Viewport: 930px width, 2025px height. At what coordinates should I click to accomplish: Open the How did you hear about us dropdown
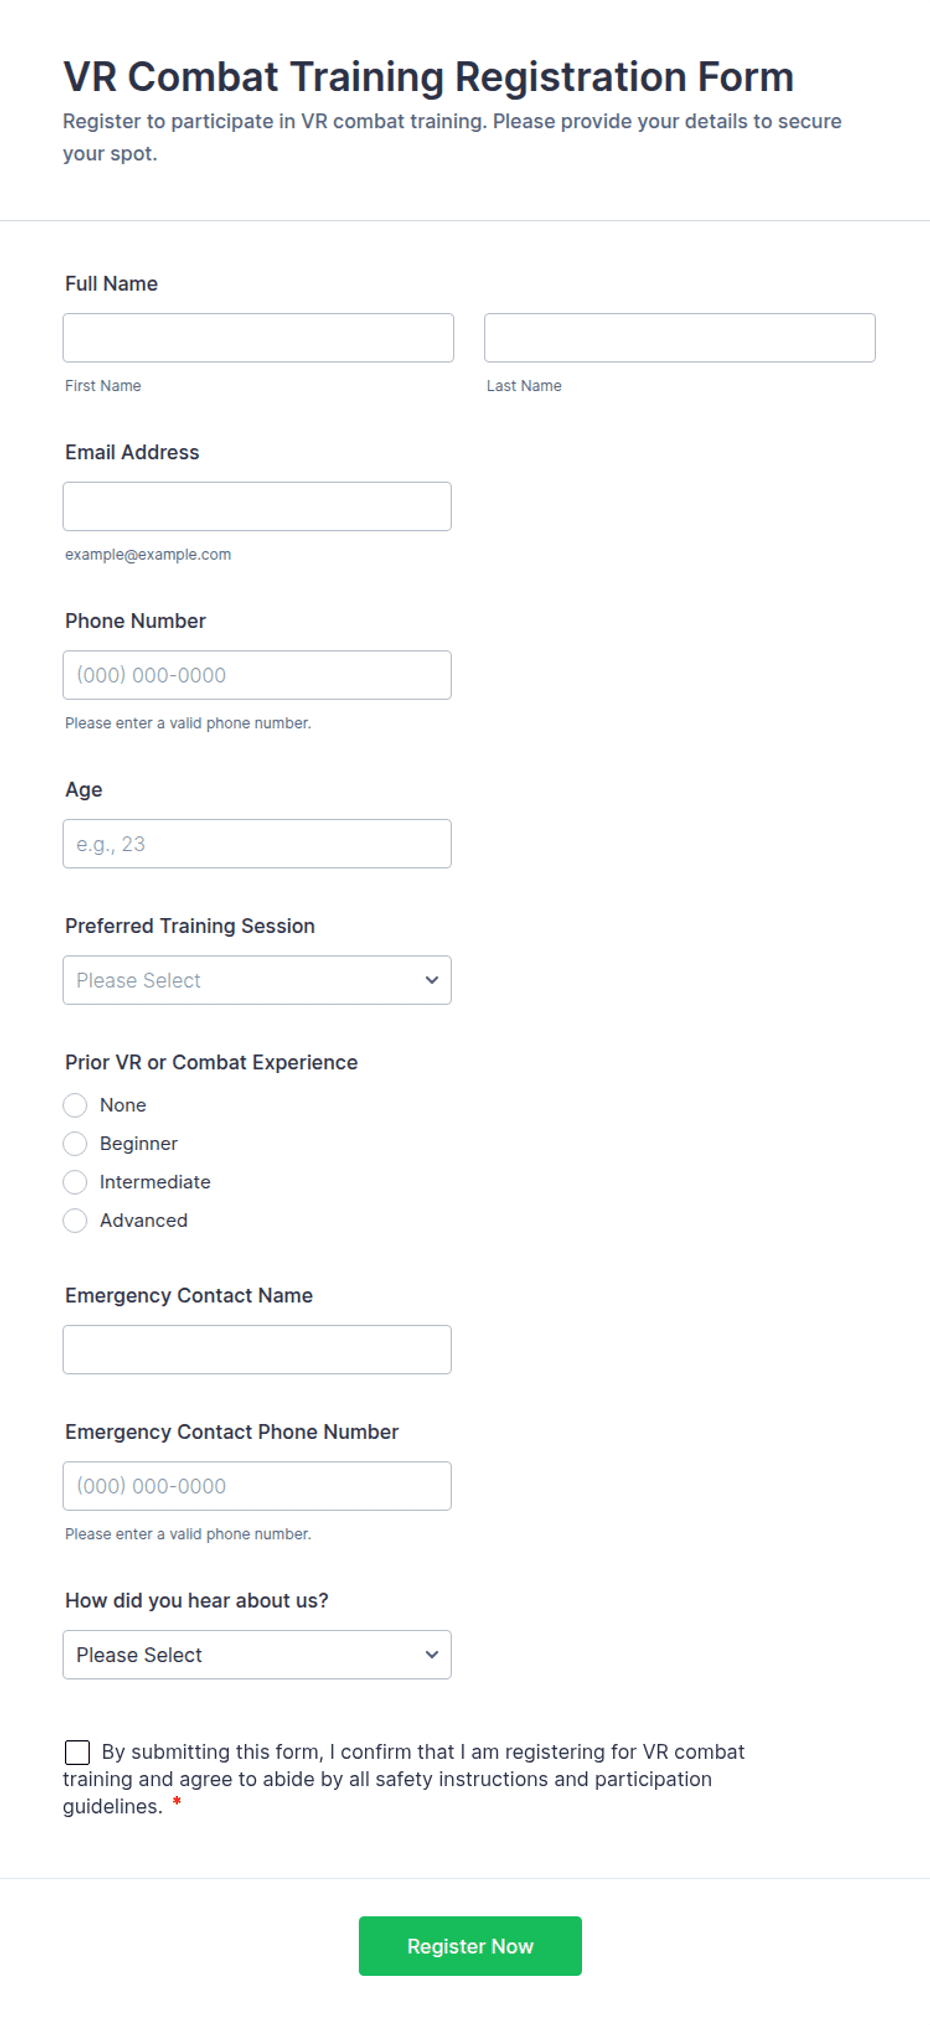click(x=257, y=1655)
